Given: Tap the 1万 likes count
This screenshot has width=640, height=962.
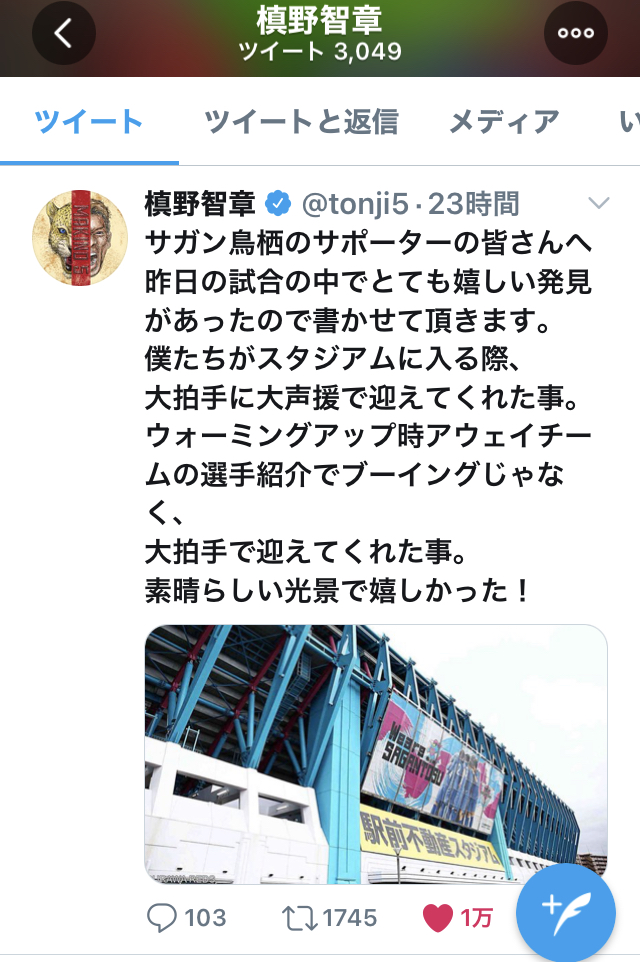Looking at the screenshot, I should tap(476, 918).
